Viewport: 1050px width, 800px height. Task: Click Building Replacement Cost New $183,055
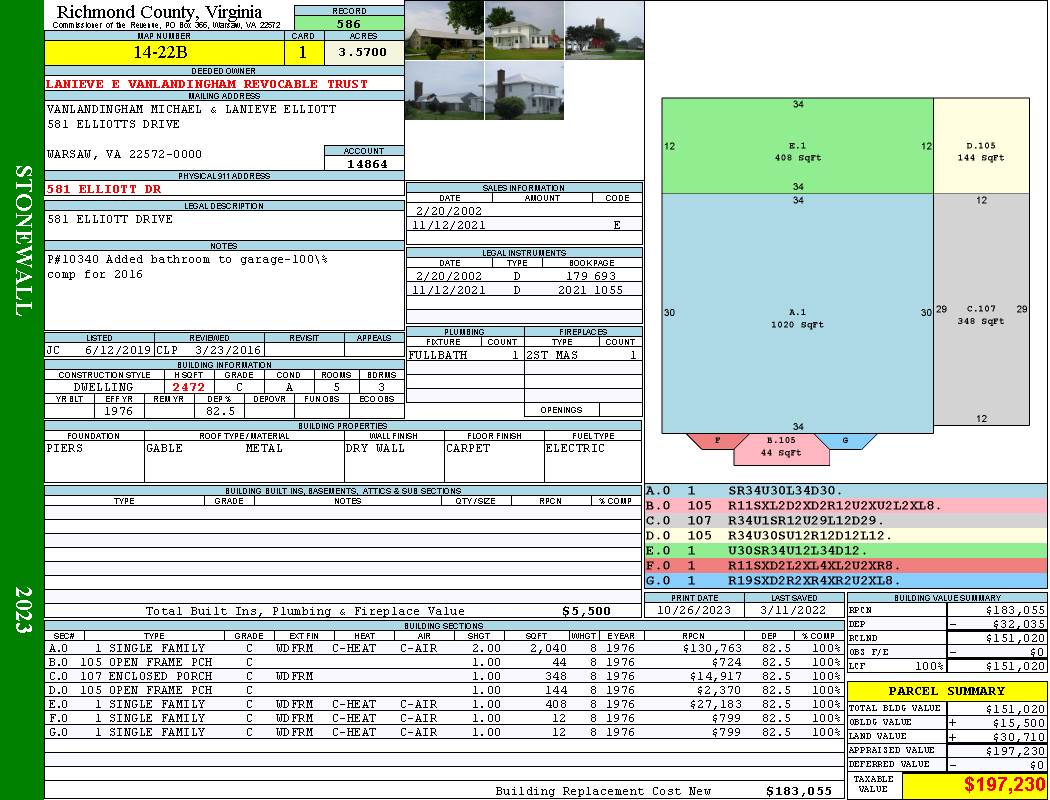799,791
